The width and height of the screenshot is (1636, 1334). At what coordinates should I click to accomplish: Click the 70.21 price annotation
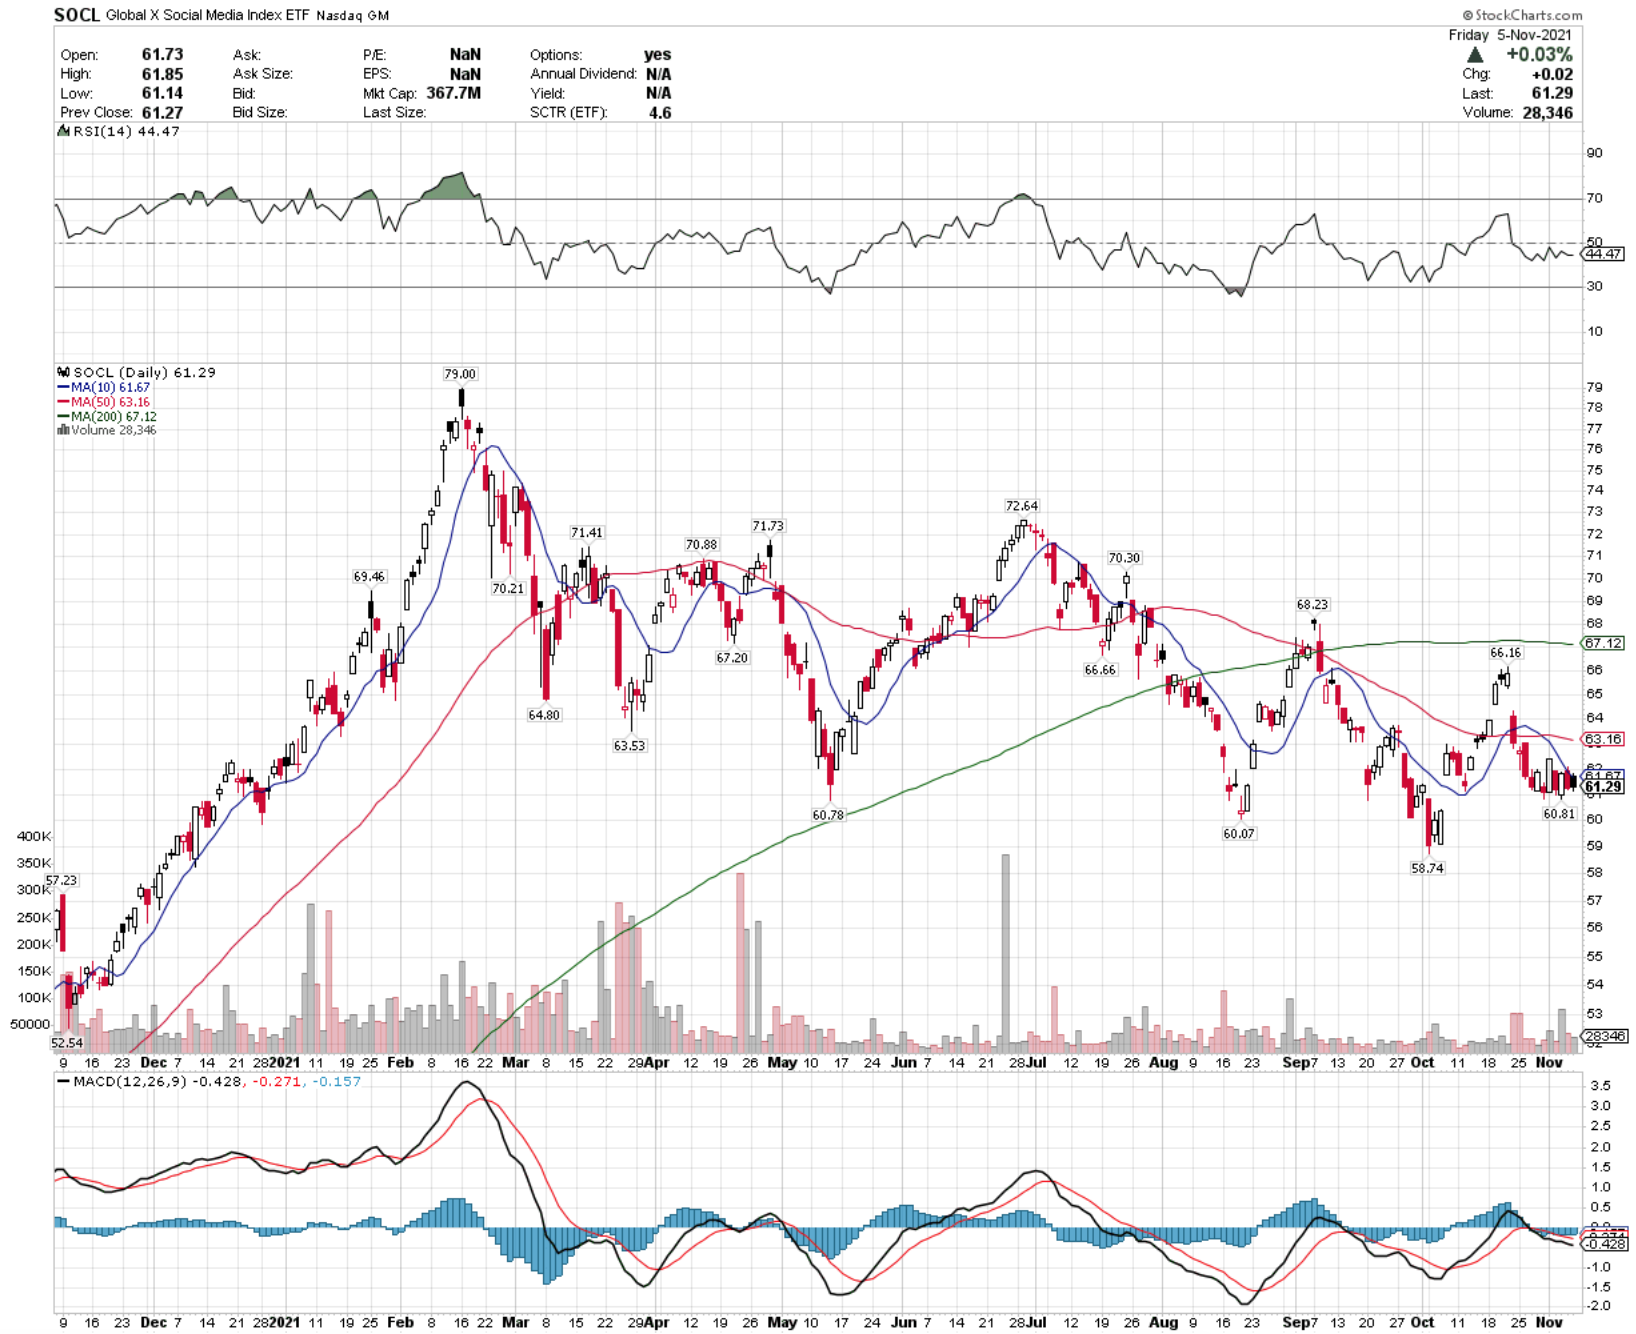pos(508,589)
